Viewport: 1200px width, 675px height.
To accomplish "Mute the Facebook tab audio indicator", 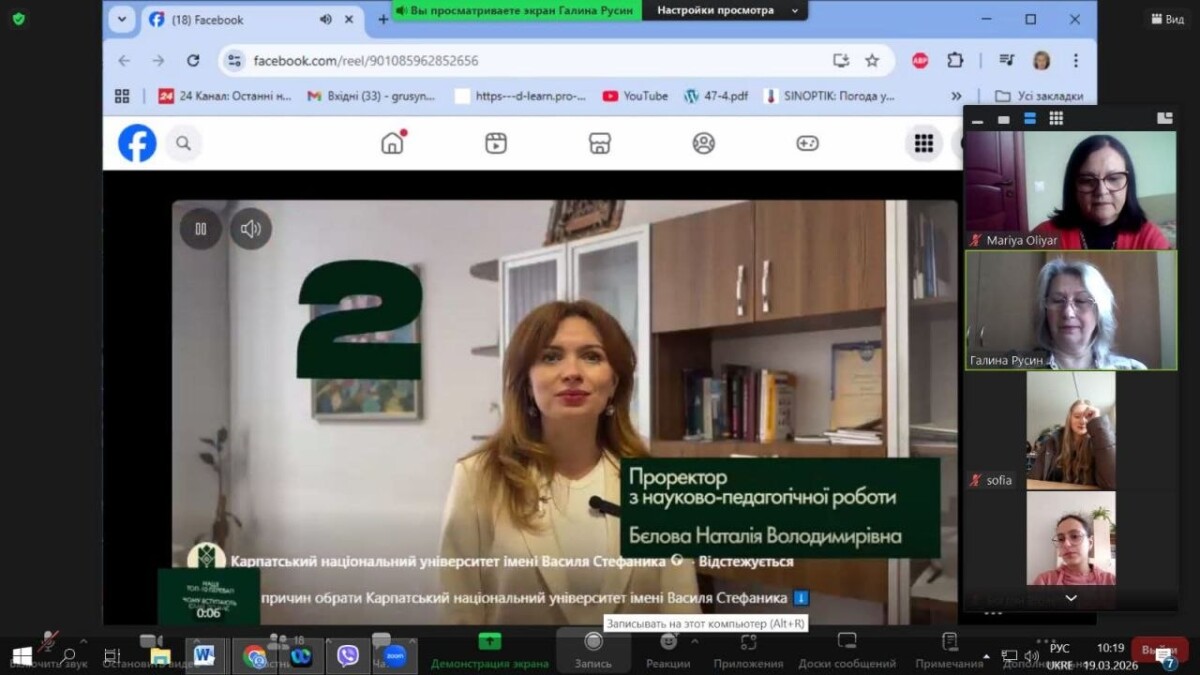I will pyautogui.click(x=325, y=19).
